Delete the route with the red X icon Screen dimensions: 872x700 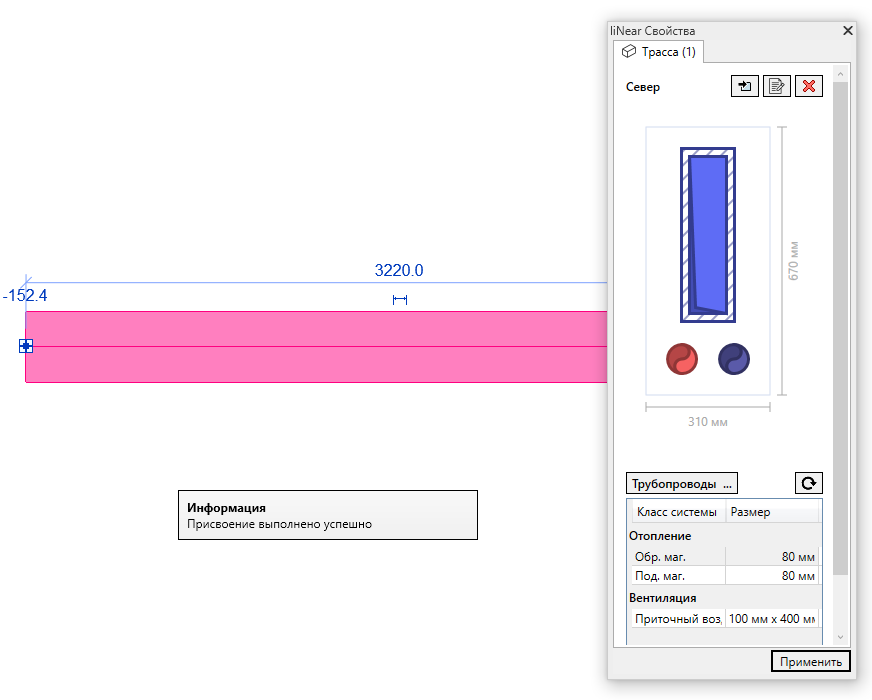pyautogui.click(x=809, y=86)
